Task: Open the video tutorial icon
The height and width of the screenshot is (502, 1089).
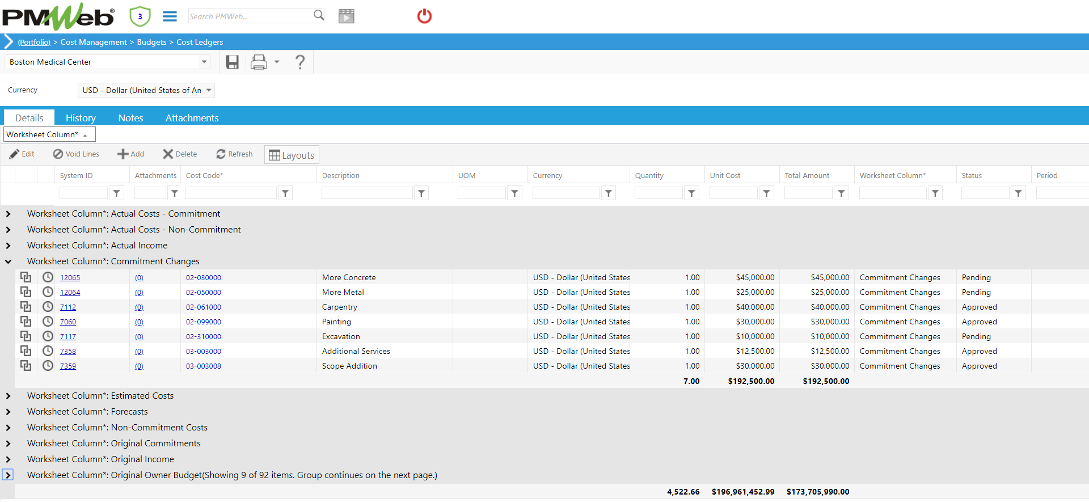Action: 346,16
